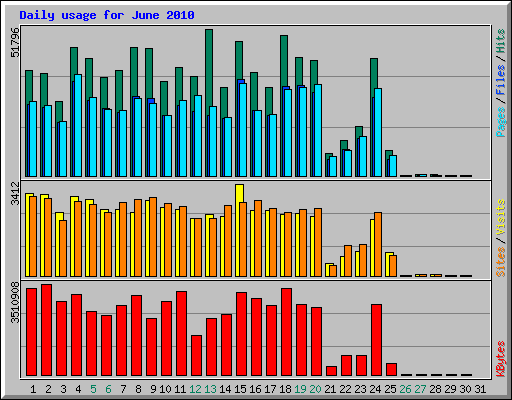Click day label 8 on the axis
The width and height of the screenshot is (512, 400).
coord(138,389)
